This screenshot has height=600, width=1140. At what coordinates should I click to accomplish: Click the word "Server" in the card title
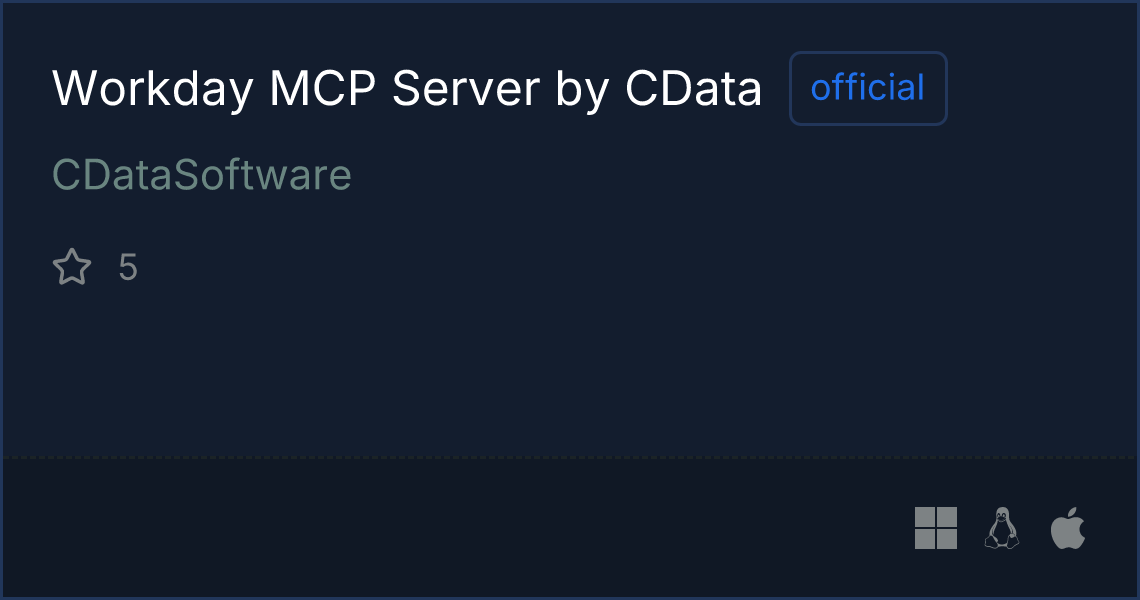pyautogui.click(x=466, y=89)
